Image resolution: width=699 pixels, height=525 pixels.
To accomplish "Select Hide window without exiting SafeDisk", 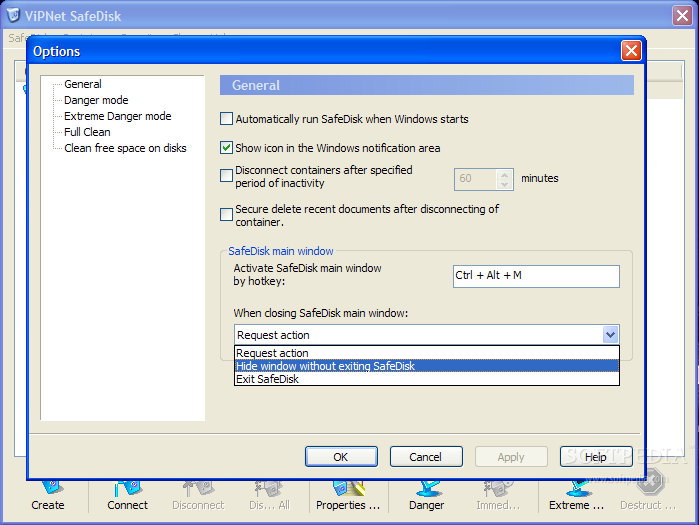I will pos(427,366).
